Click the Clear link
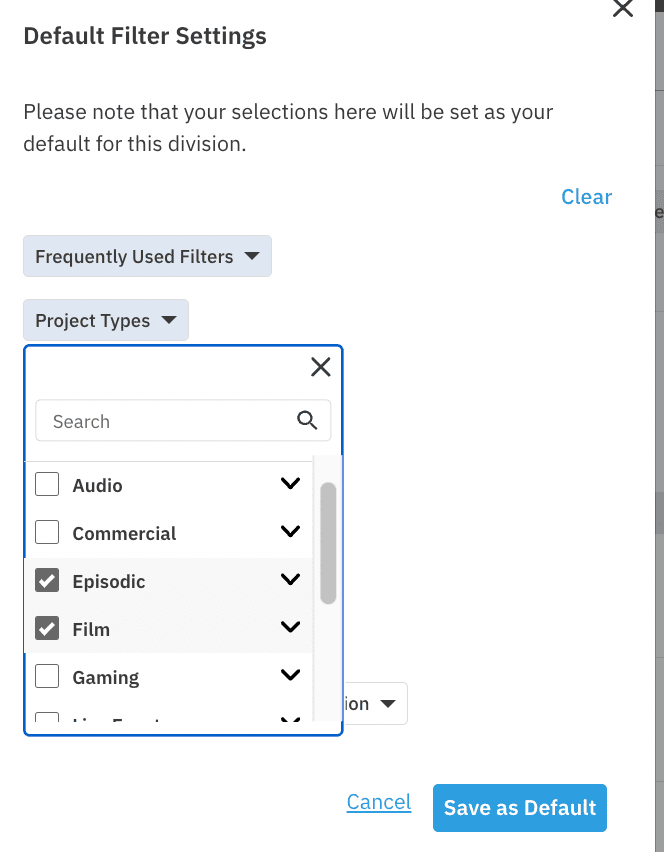 [586, 197]
